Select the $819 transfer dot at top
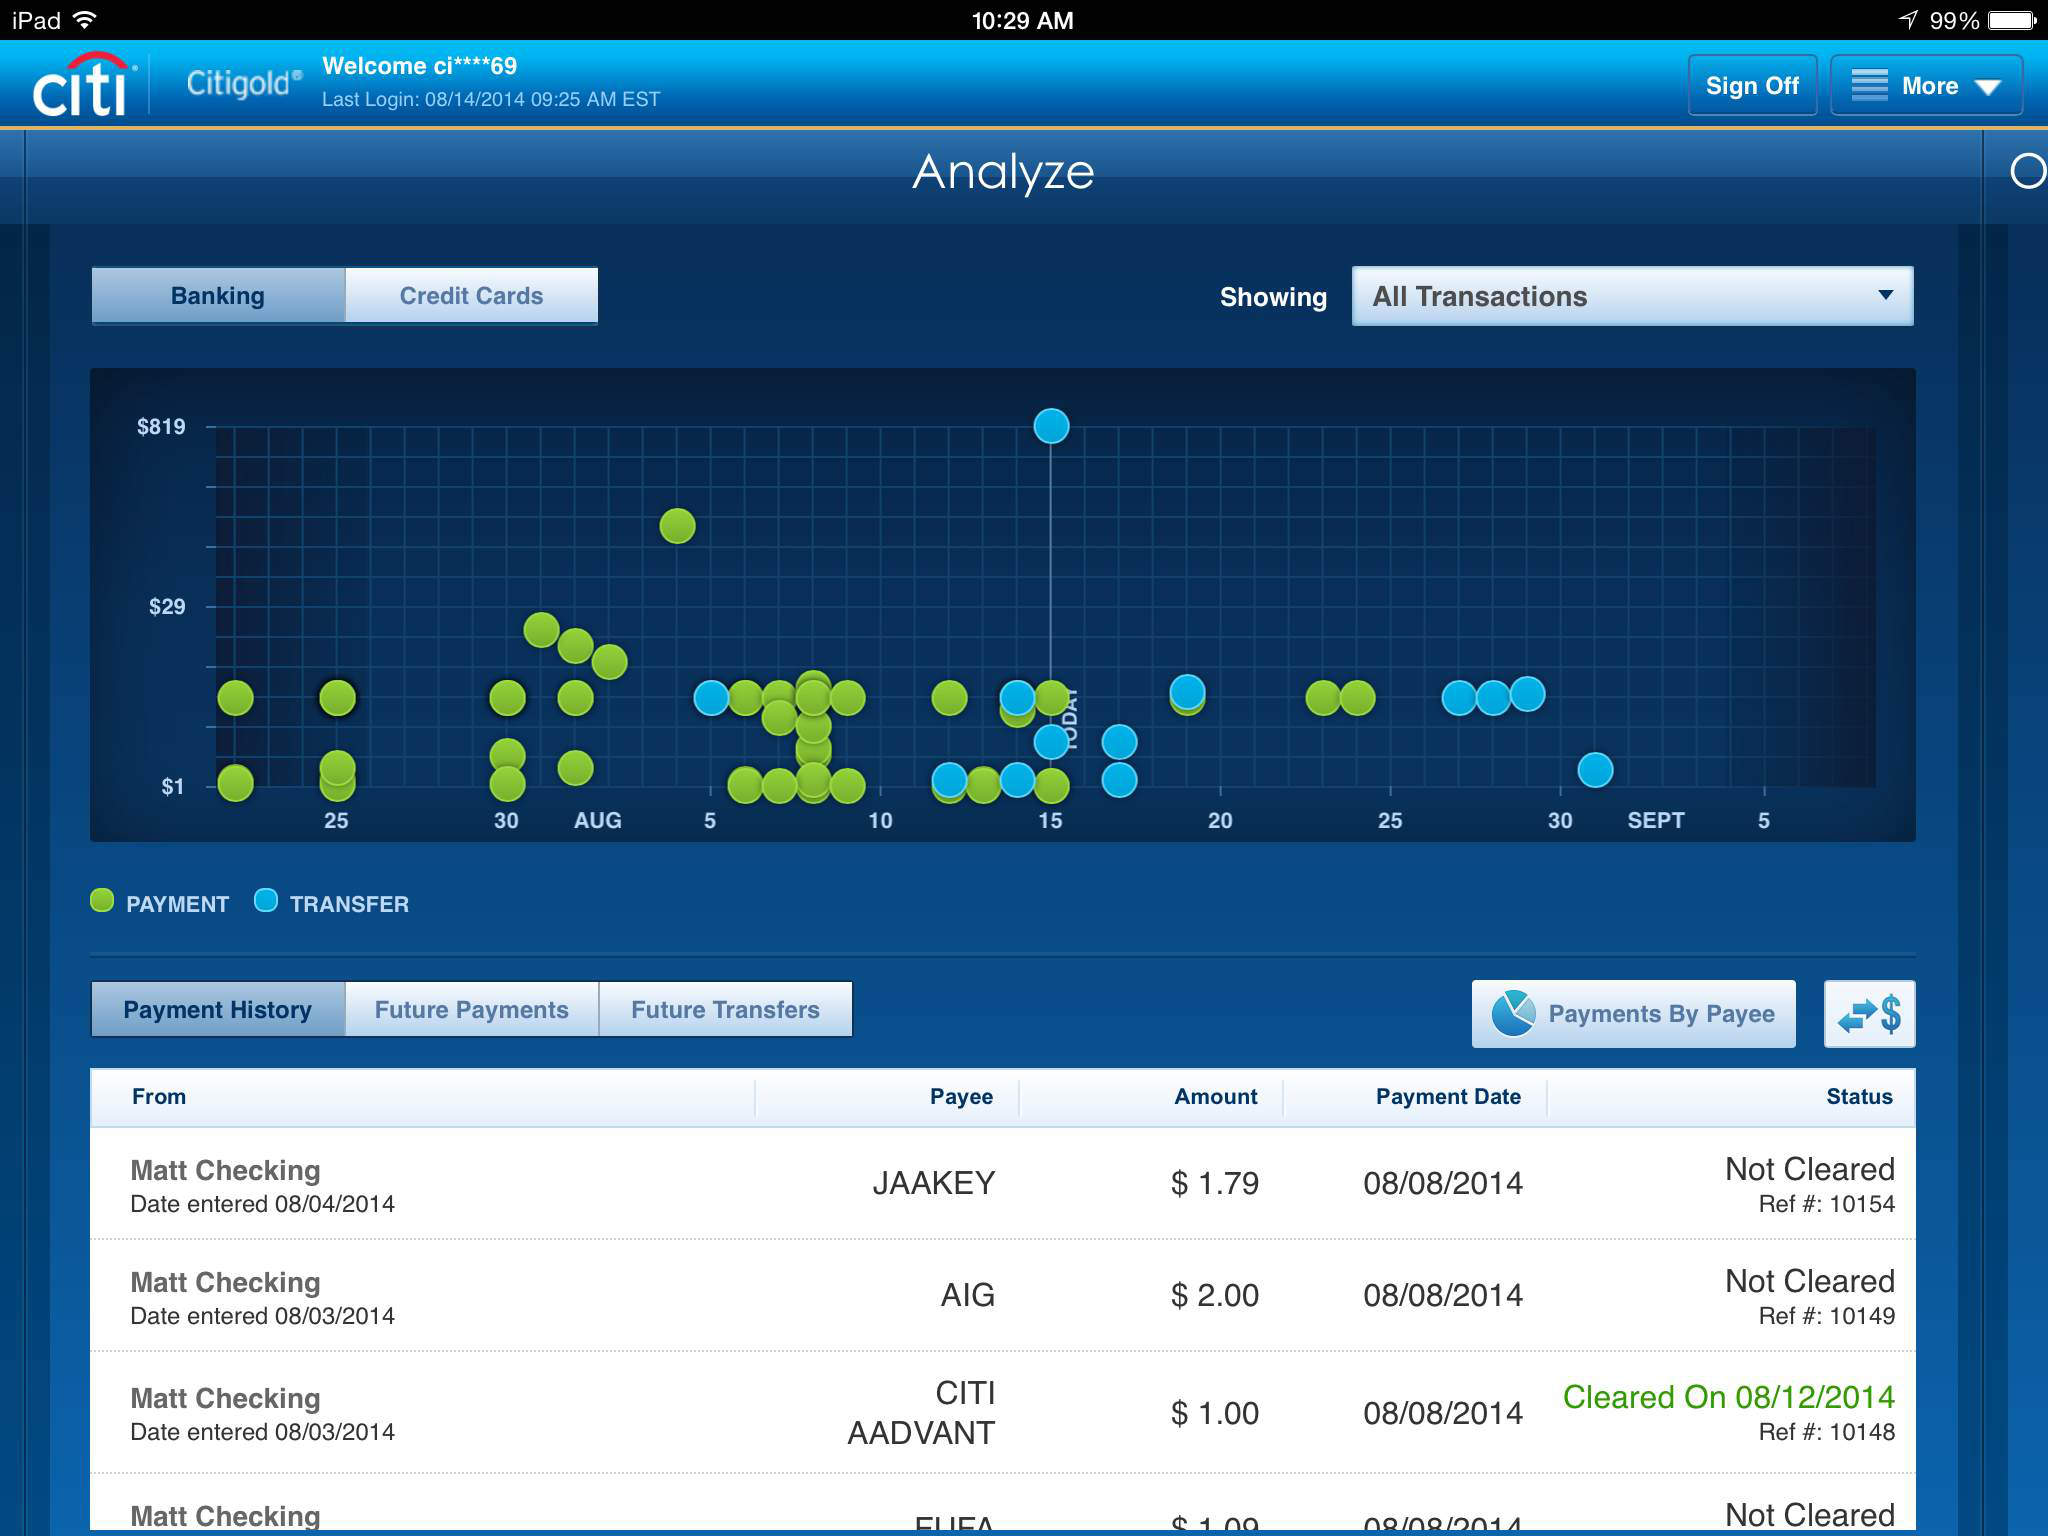The width and height of the screenshot is (2048, 1536). [1051, 426]
